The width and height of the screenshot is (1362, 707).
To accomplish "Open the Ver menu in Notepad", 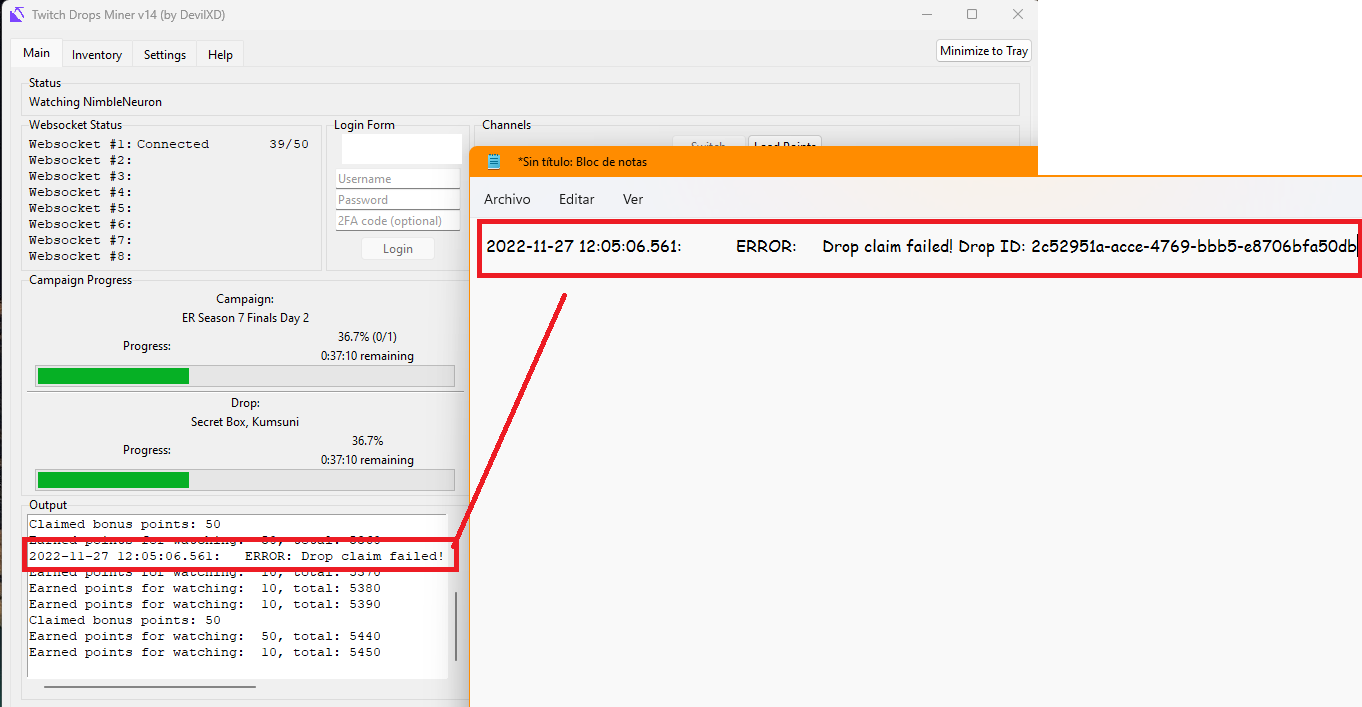I will coord(632,199).
